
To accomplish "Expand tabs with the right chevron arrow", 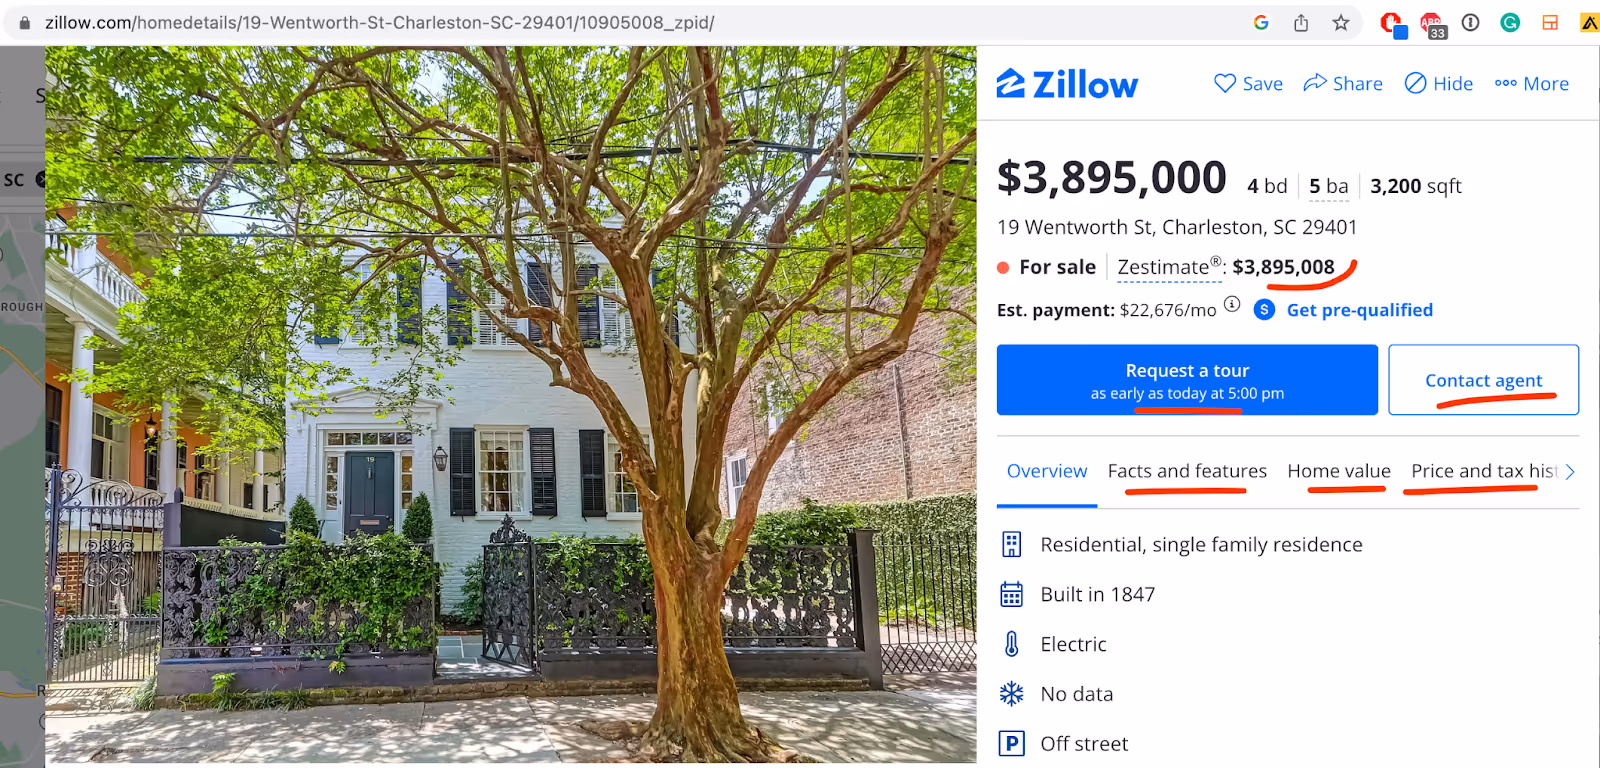I will pos(1570,472).
